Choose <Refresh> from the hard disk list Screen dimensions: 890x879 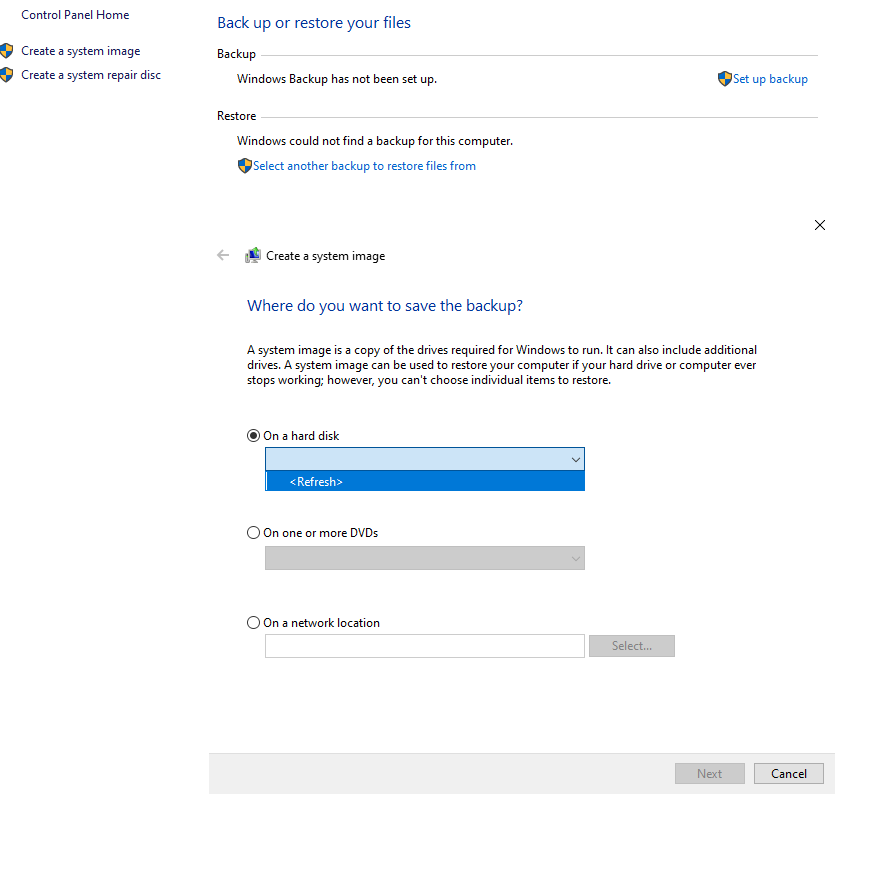point(425,481)
